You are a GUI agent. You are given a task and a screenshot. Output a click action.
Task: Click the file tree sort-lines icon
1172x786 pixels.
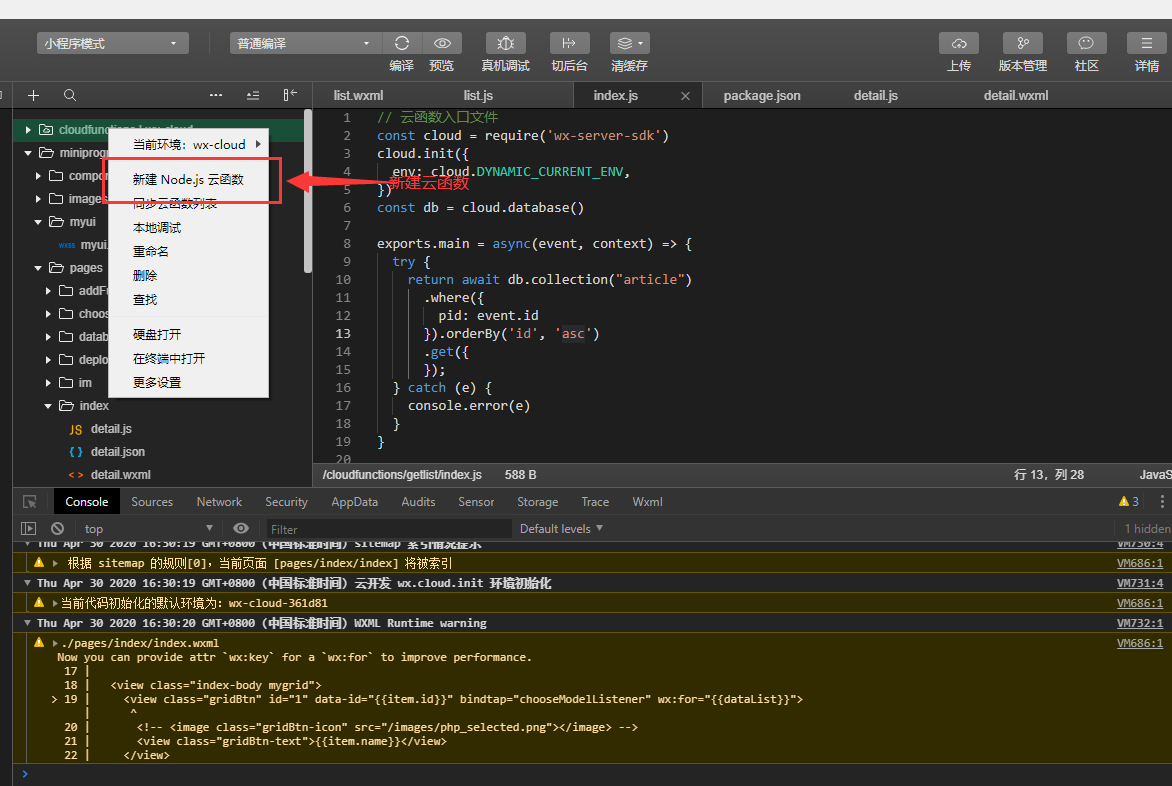pos(253,95)
